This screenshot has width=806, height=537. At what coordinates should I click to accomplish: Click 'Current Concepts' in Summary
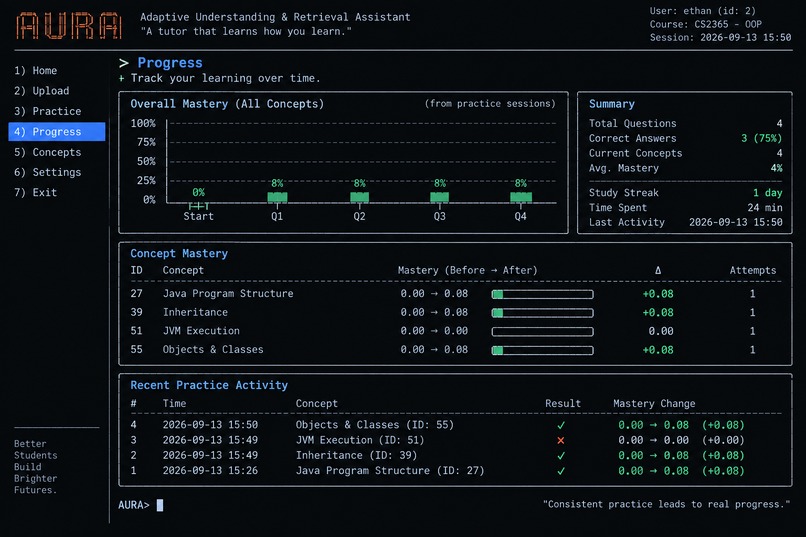(635, 153)
